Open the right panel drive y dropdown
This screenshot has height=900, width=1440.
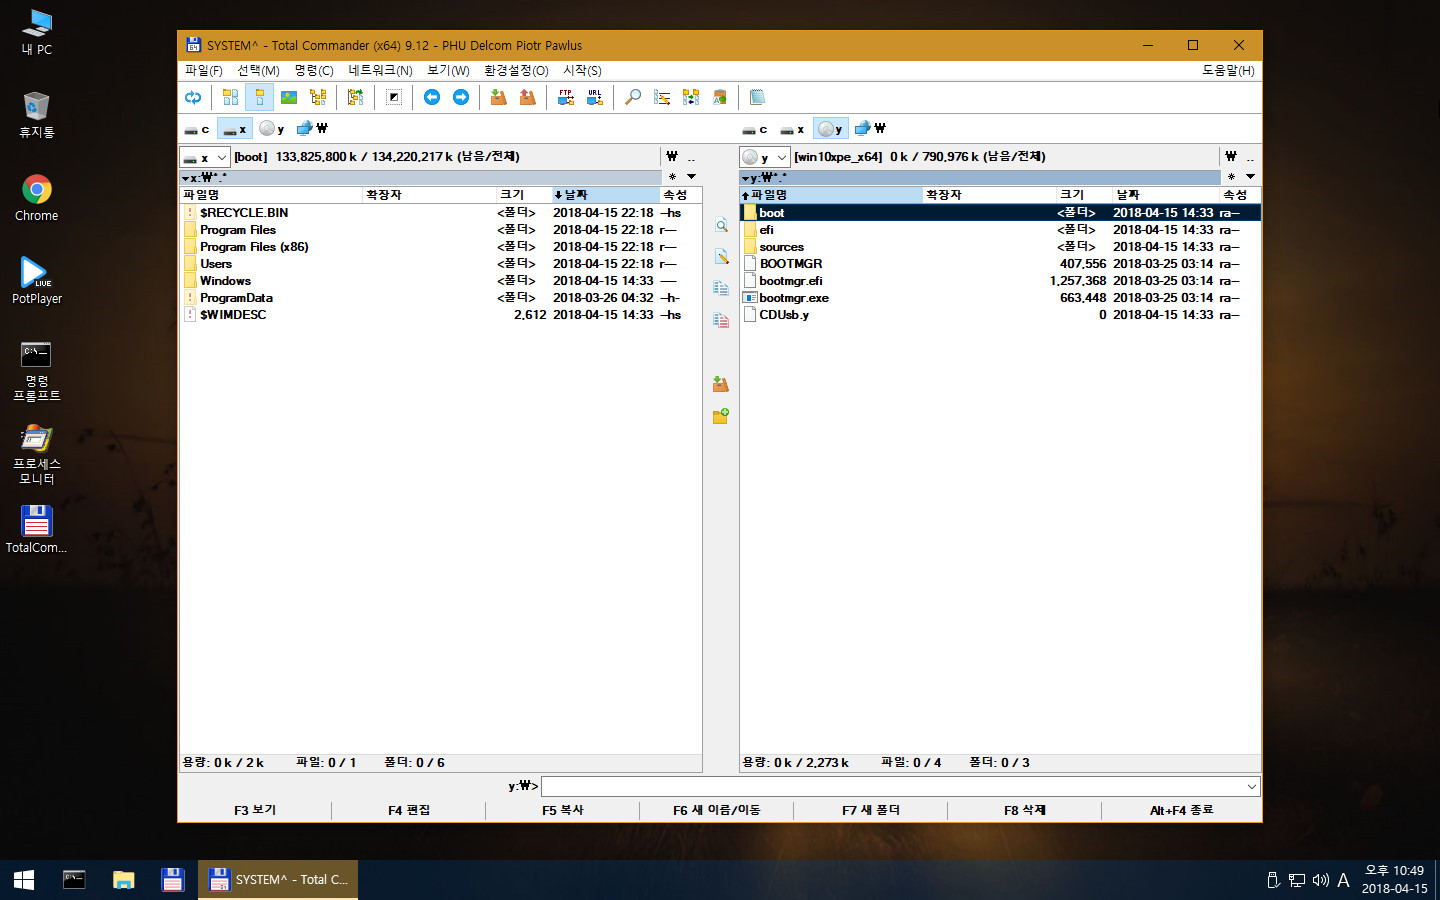coord(765,157)
